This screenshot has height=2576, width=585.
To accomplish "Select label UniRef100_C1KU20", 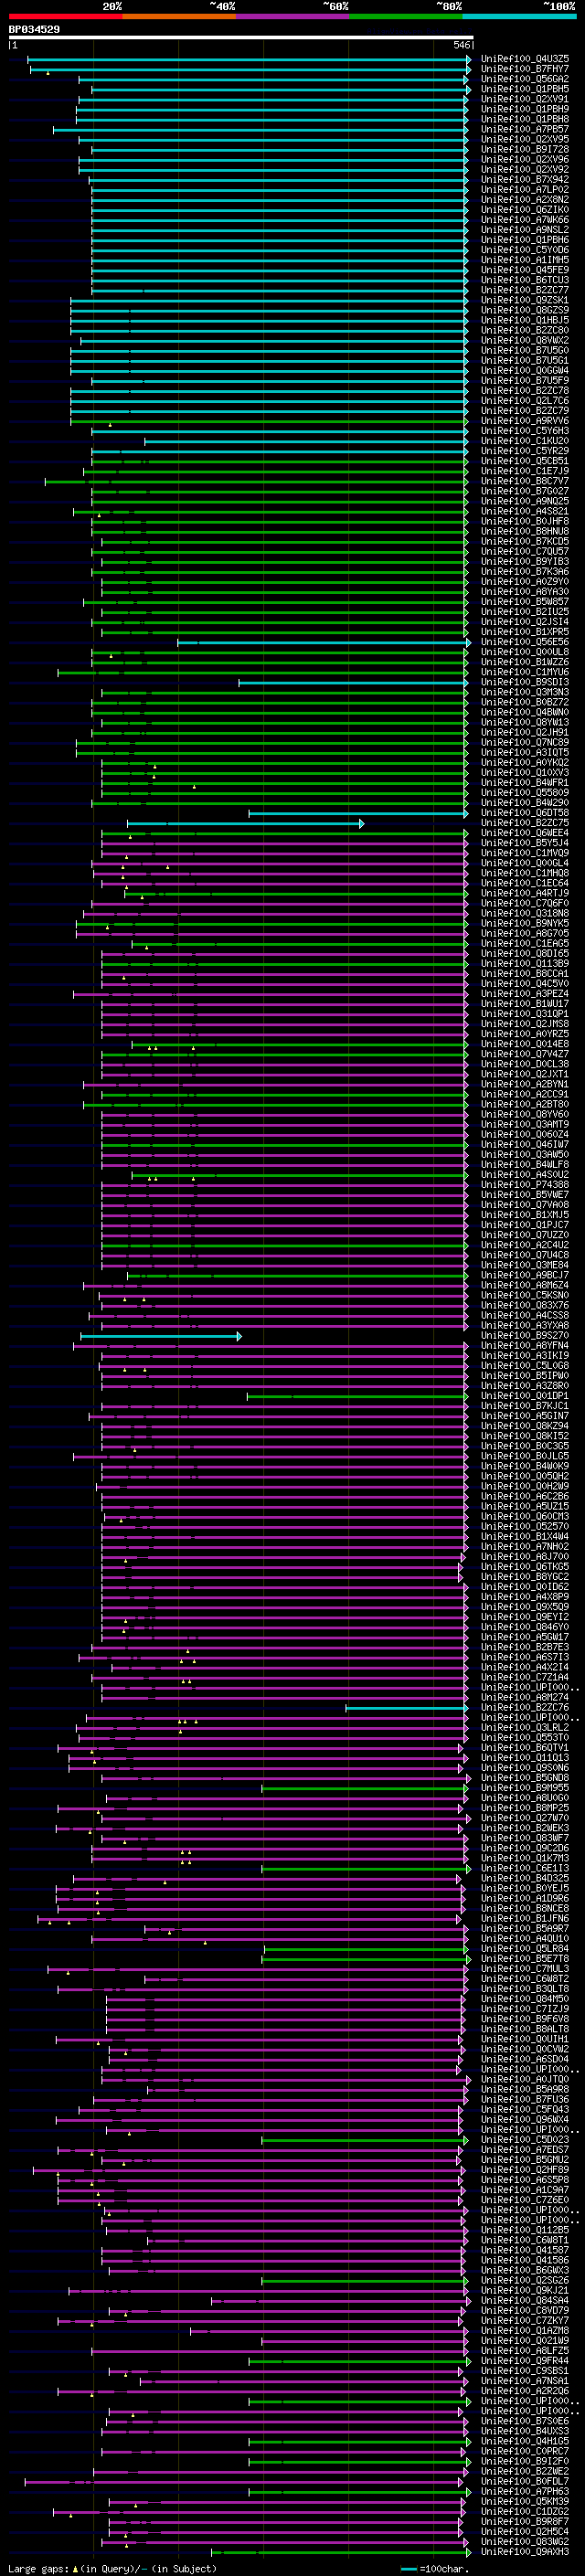I will click(x=525, y=441).
